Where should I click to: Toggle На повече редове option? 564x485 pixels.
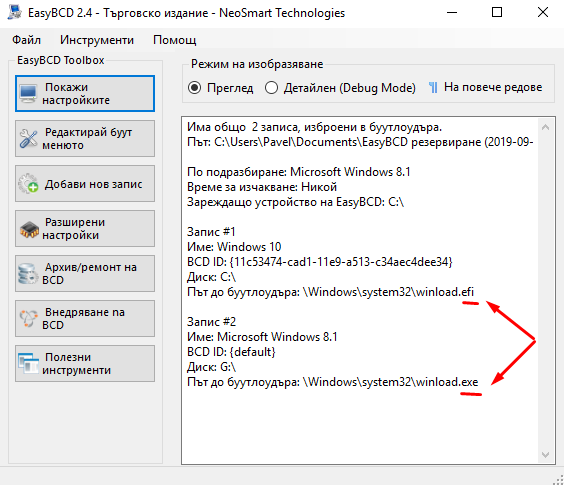coord(493,87)
